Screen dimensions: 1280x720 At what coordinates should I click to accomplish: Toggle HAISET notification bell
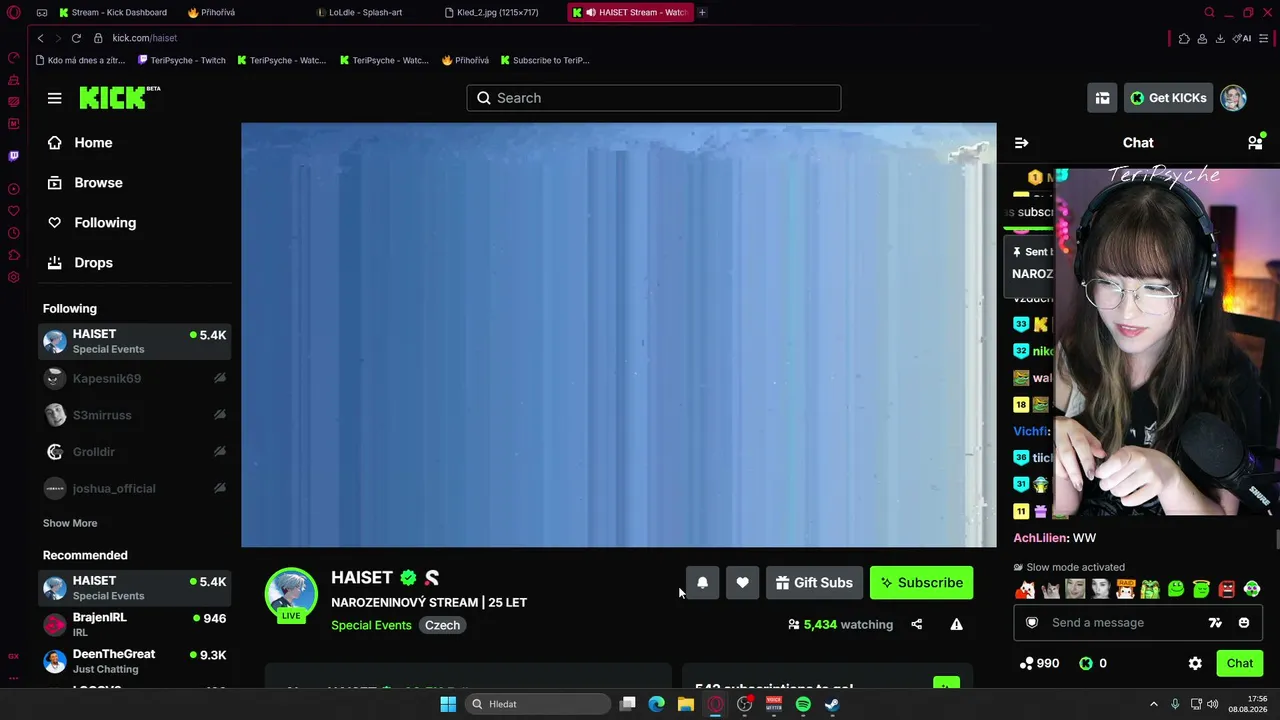pos(702,583)
